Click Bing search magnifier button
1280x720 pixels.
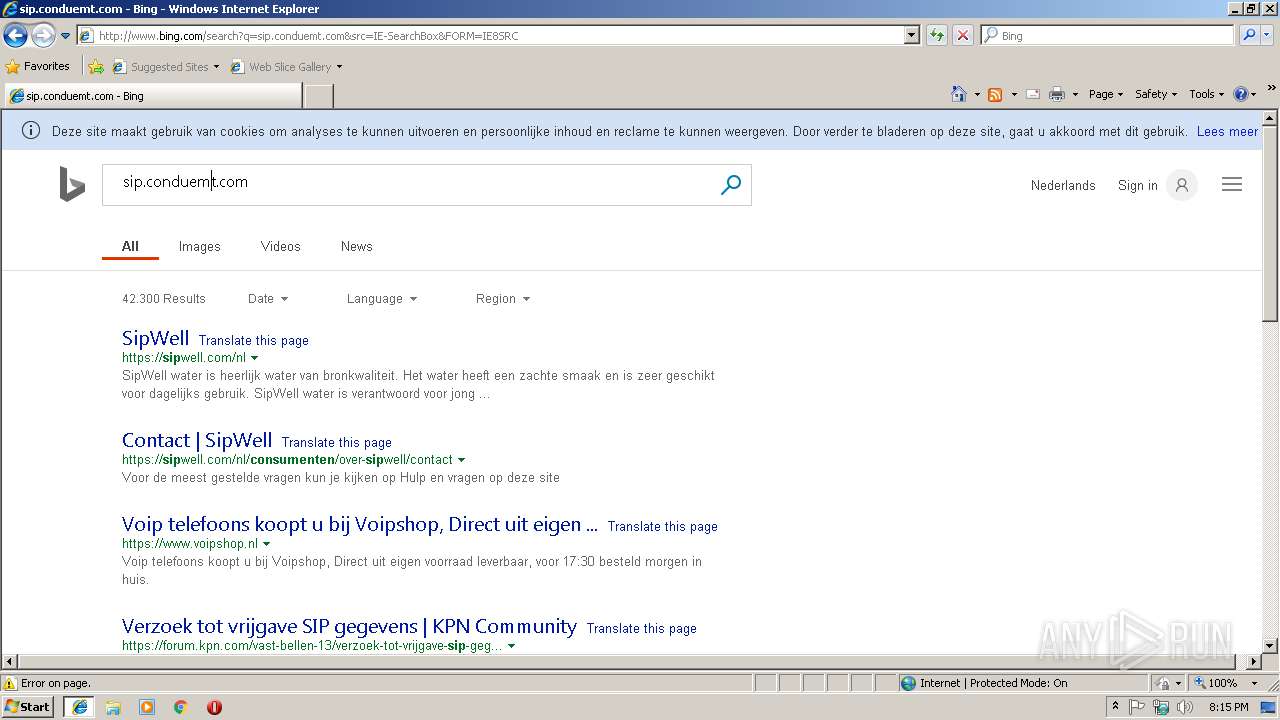pos(731,184)
